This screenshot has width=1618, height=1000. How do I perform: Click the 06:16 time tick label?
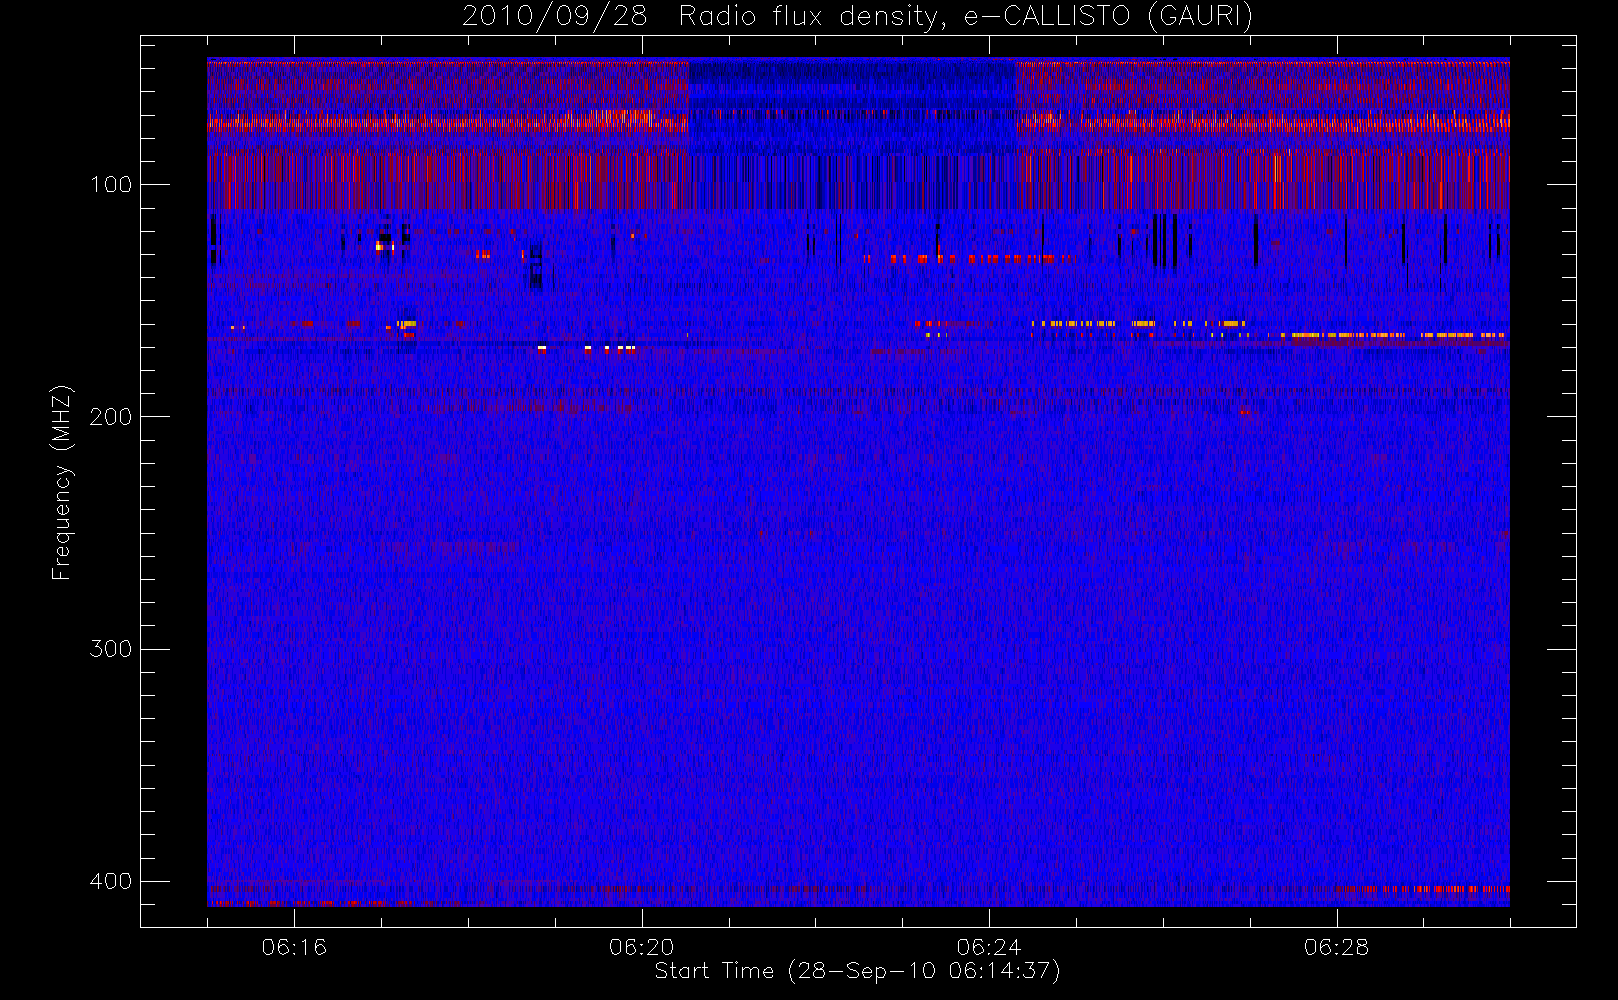click(294, 947)
